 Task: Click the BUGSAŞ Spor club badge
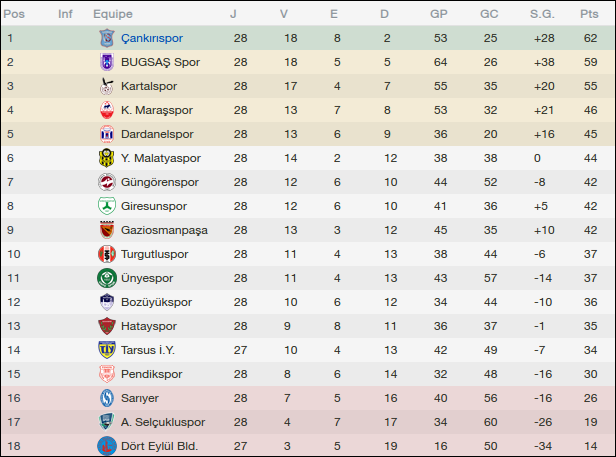(x=106, y=62)
